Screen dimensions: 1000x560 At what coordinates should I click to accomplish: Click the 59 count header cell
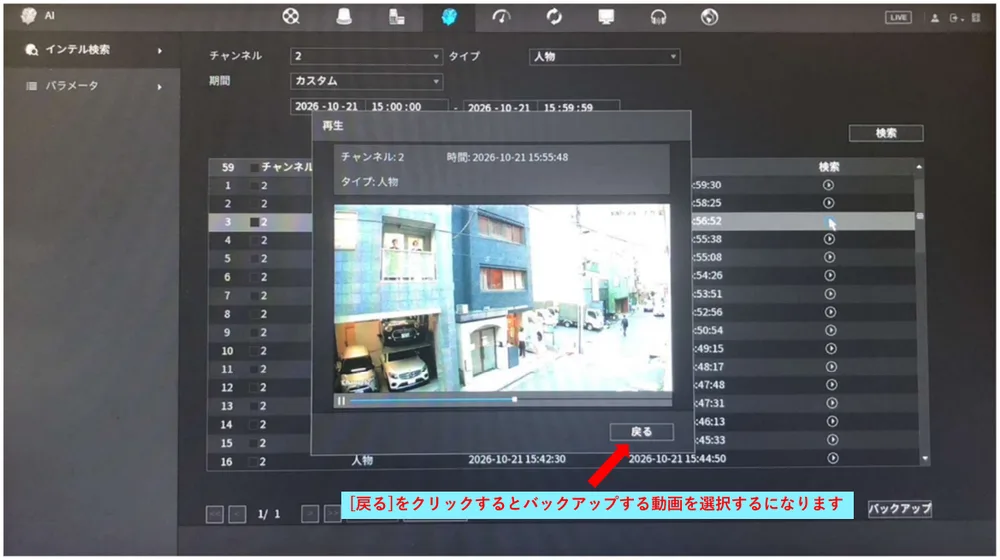228,167
